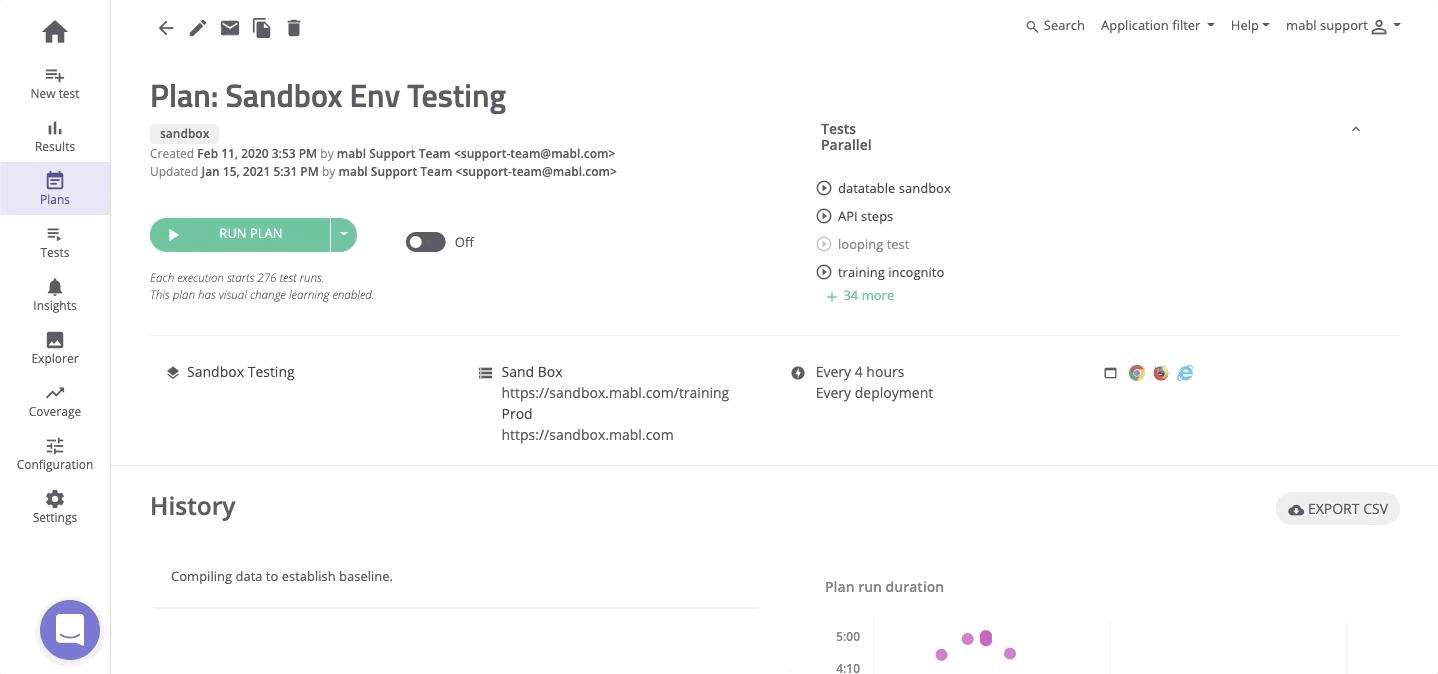
Task: Click the Chrome browser icon
Action: tap(1137, 373)
